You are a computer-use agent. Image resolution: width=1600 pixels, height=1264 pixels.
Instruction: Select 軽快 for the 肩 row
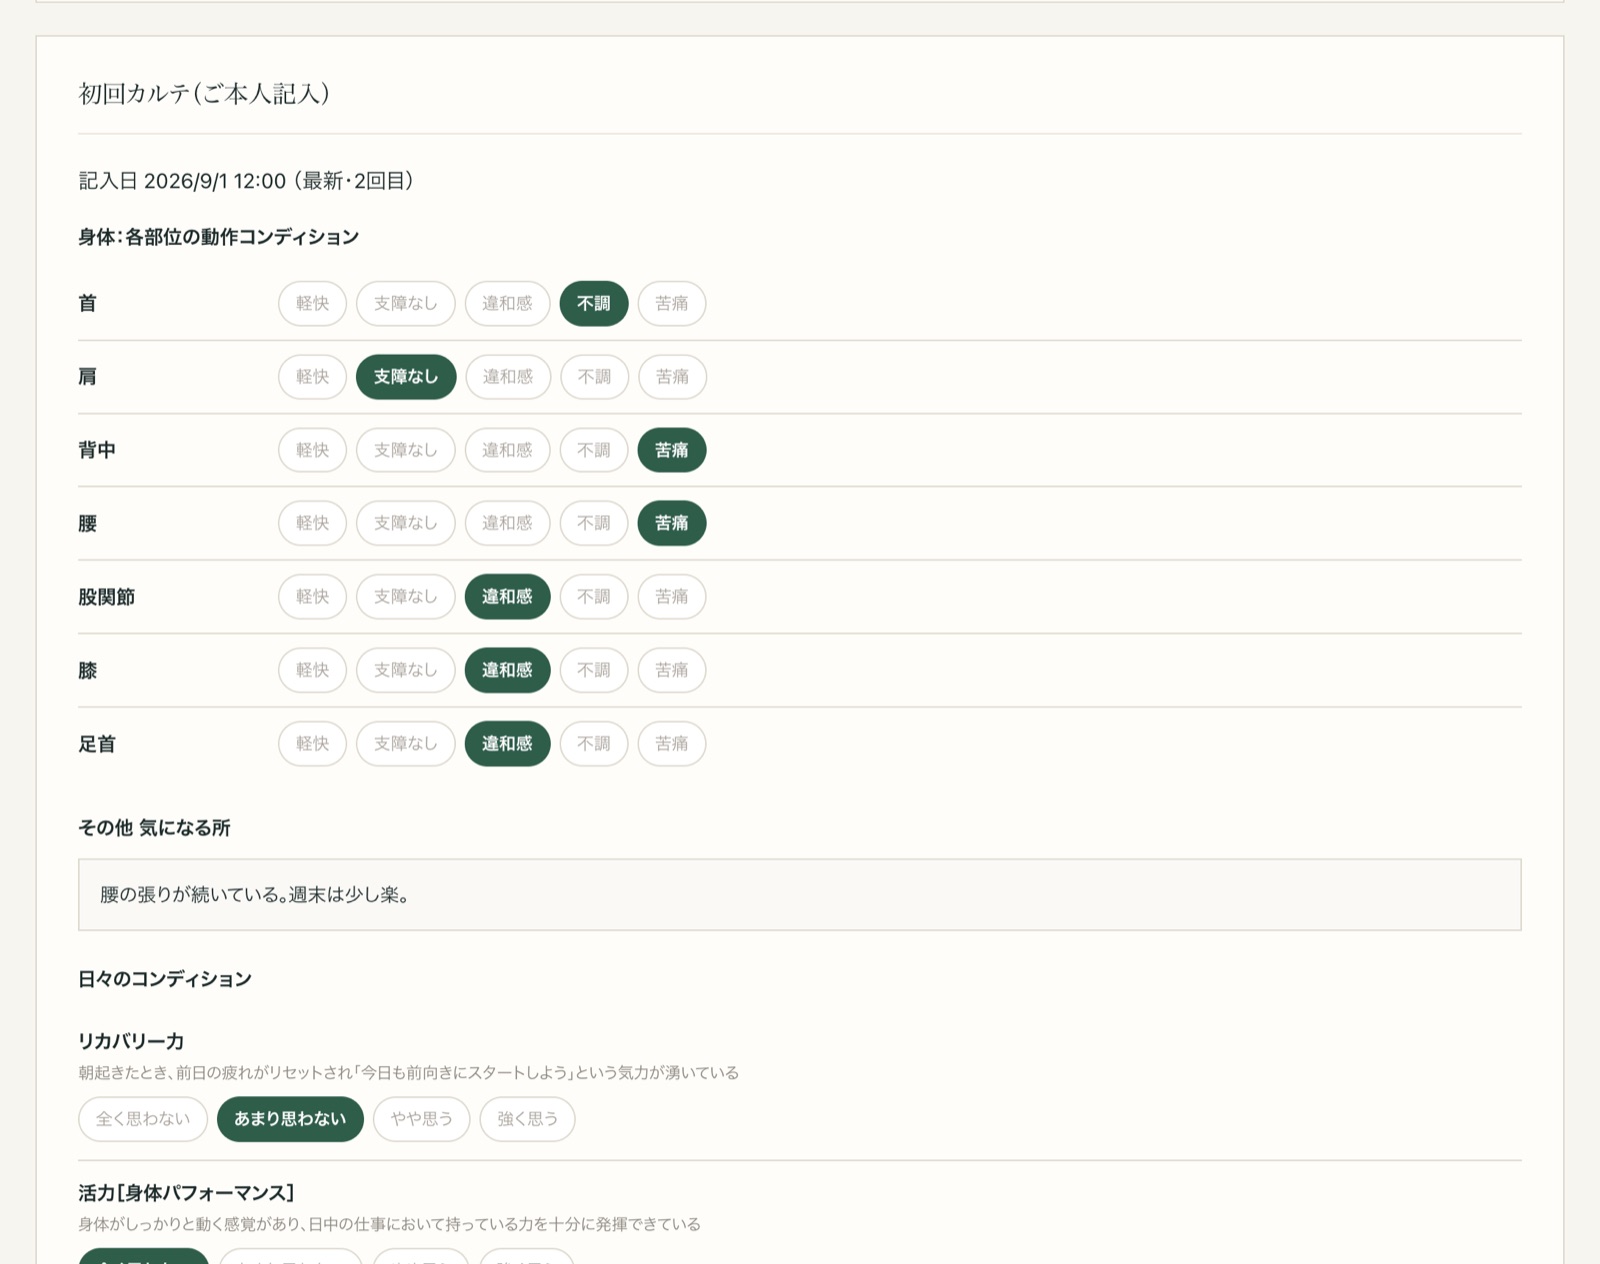tap(312, 377)
